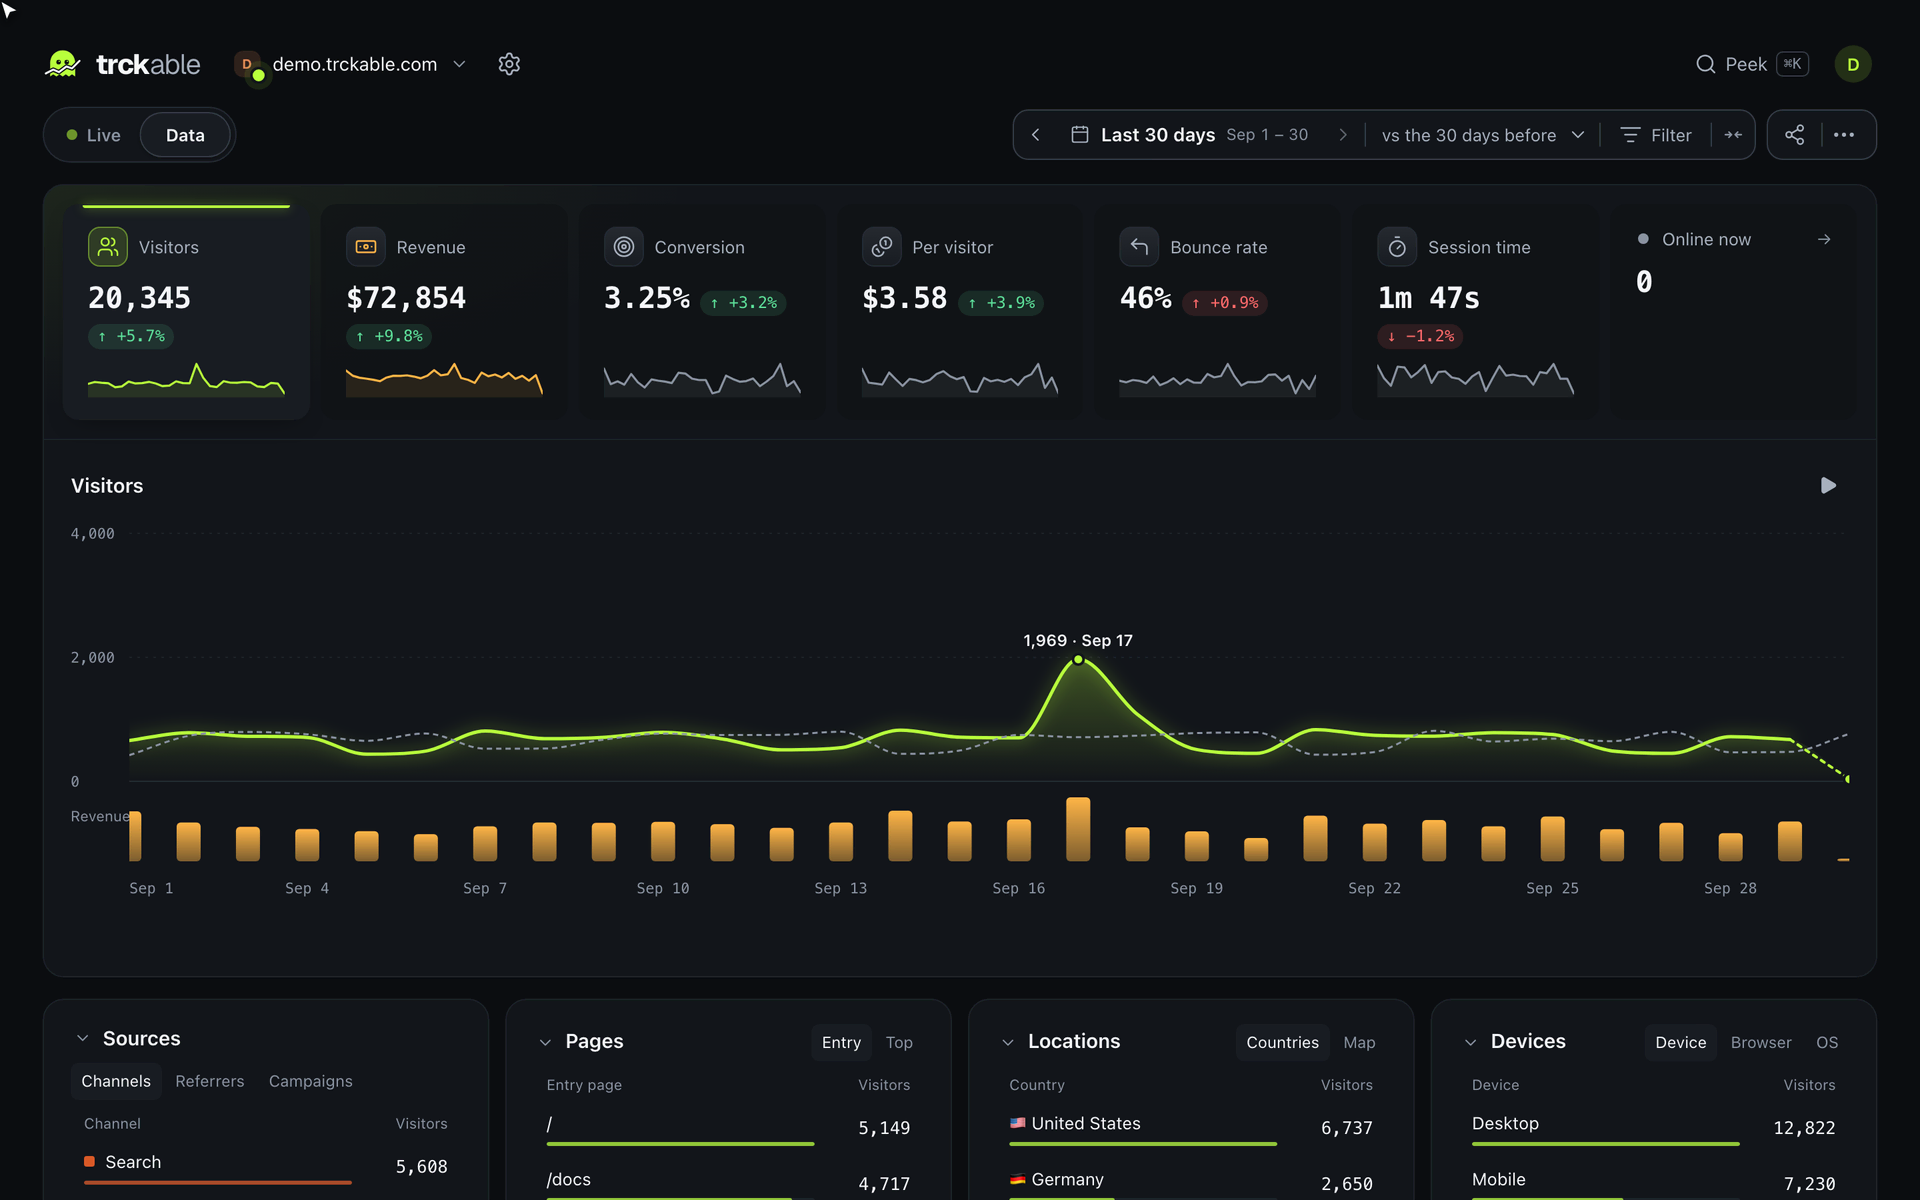The width and height of the screenshot is (1920, 1200).
Task: Play the Visitors chart animation
Action: [x=1828, y=485]
